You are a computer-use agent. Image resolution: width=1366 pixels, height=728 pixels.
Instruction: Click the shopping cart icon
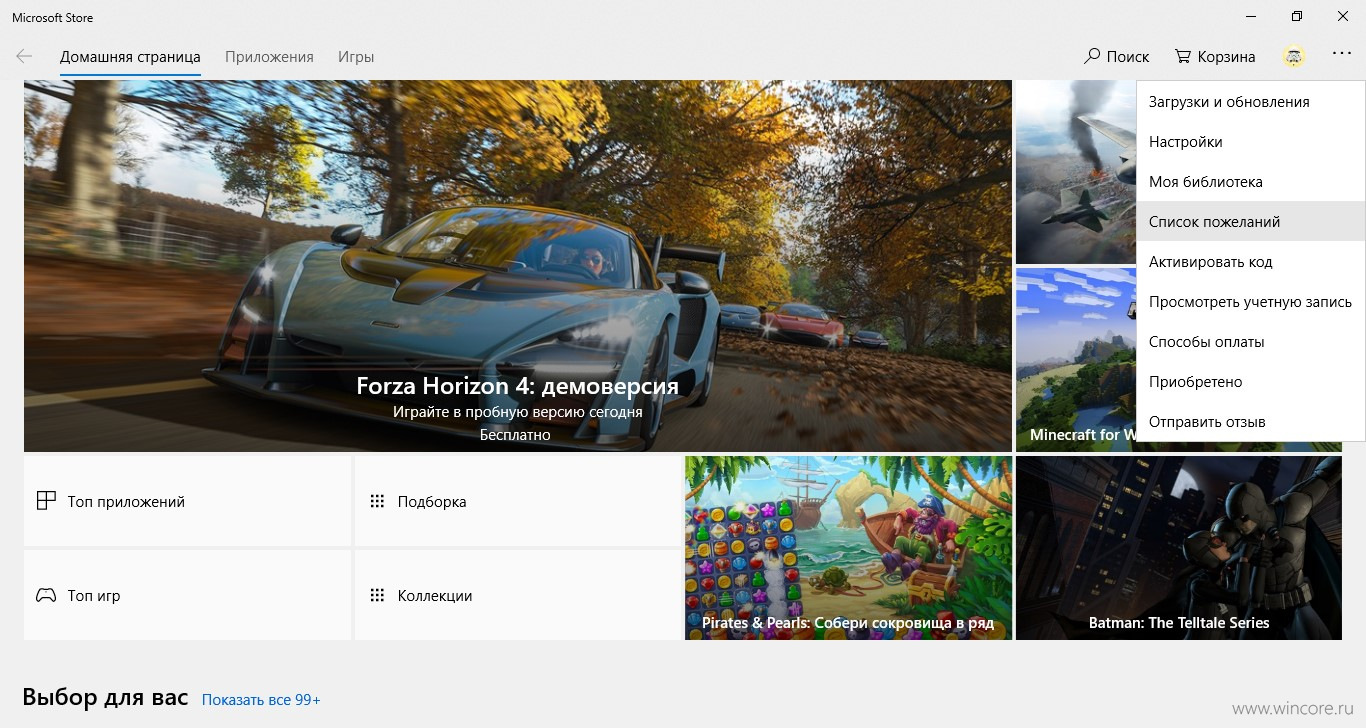pos(1183,56)
